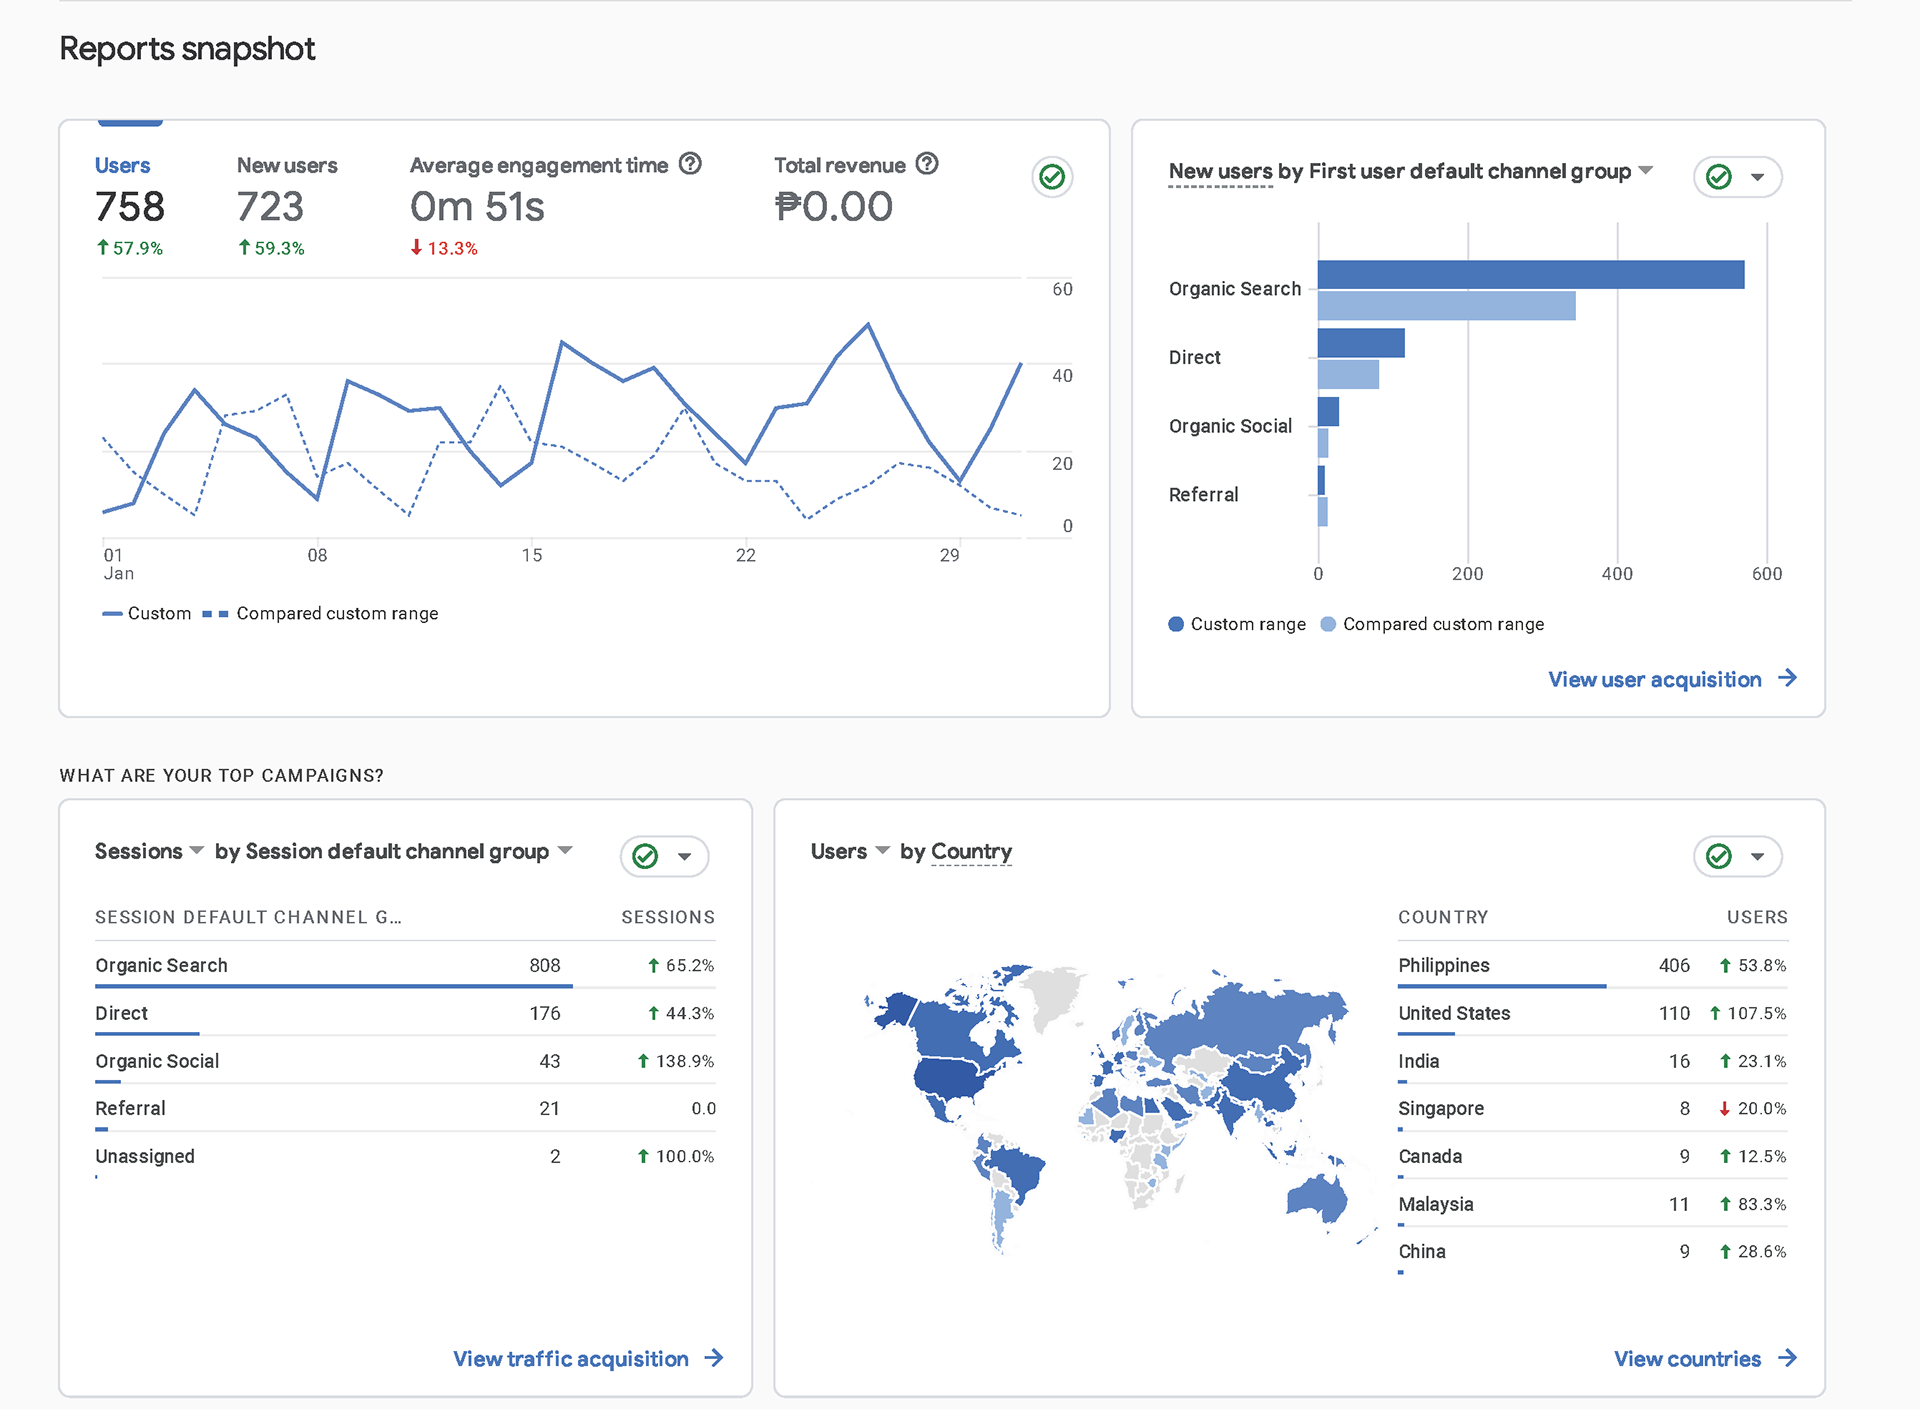Viewport: 1920px width, 1409px height.
Task: Click the arrow icon next to View countries
Action: tap(1789, 1358)
